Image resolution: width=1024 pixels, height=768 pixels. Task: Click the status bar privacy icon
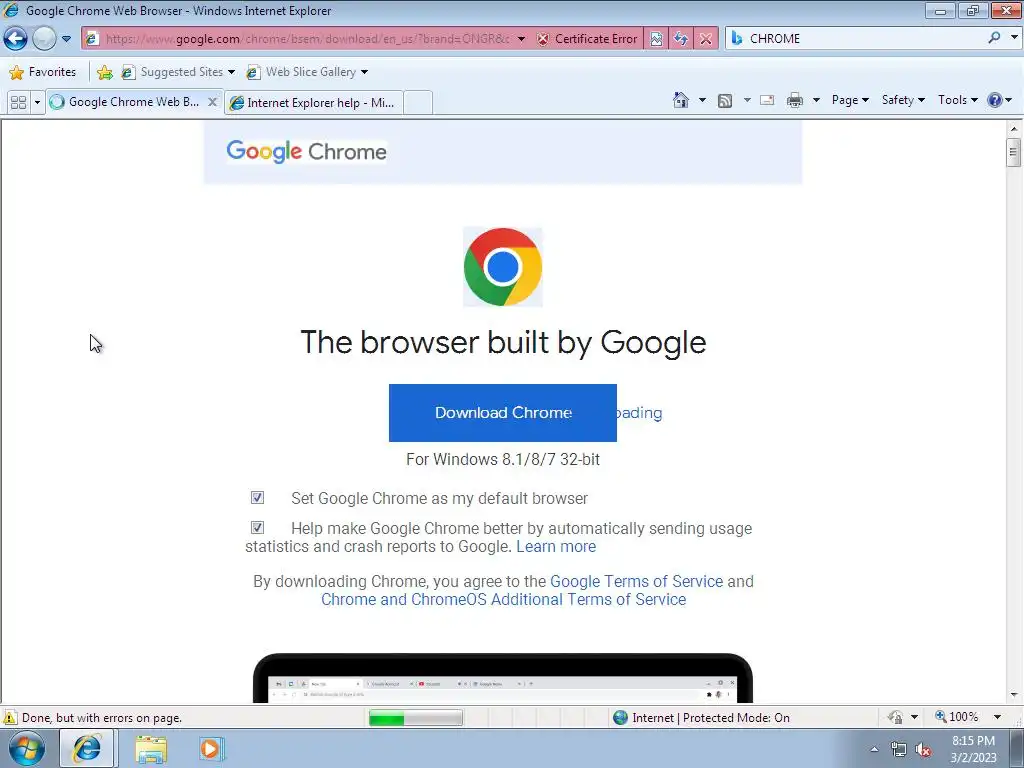pyautogui.click(x=895, y=717)
